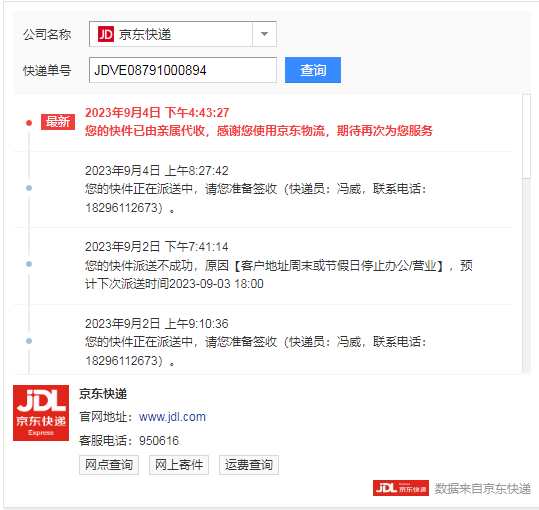
Task: Click the latest status message in red
Action: 258,131
